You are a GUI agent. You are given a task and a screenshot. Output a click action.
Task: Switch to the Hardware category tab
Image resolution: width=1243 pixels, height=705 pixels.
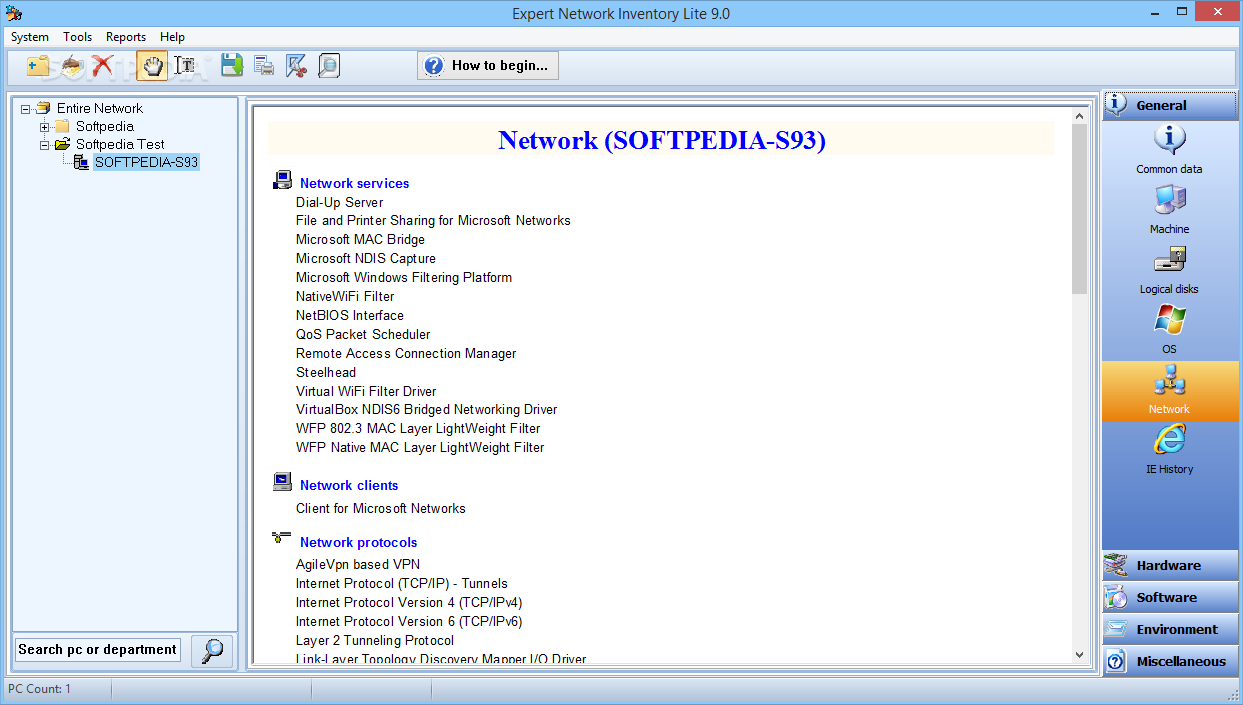point(1170,565)
